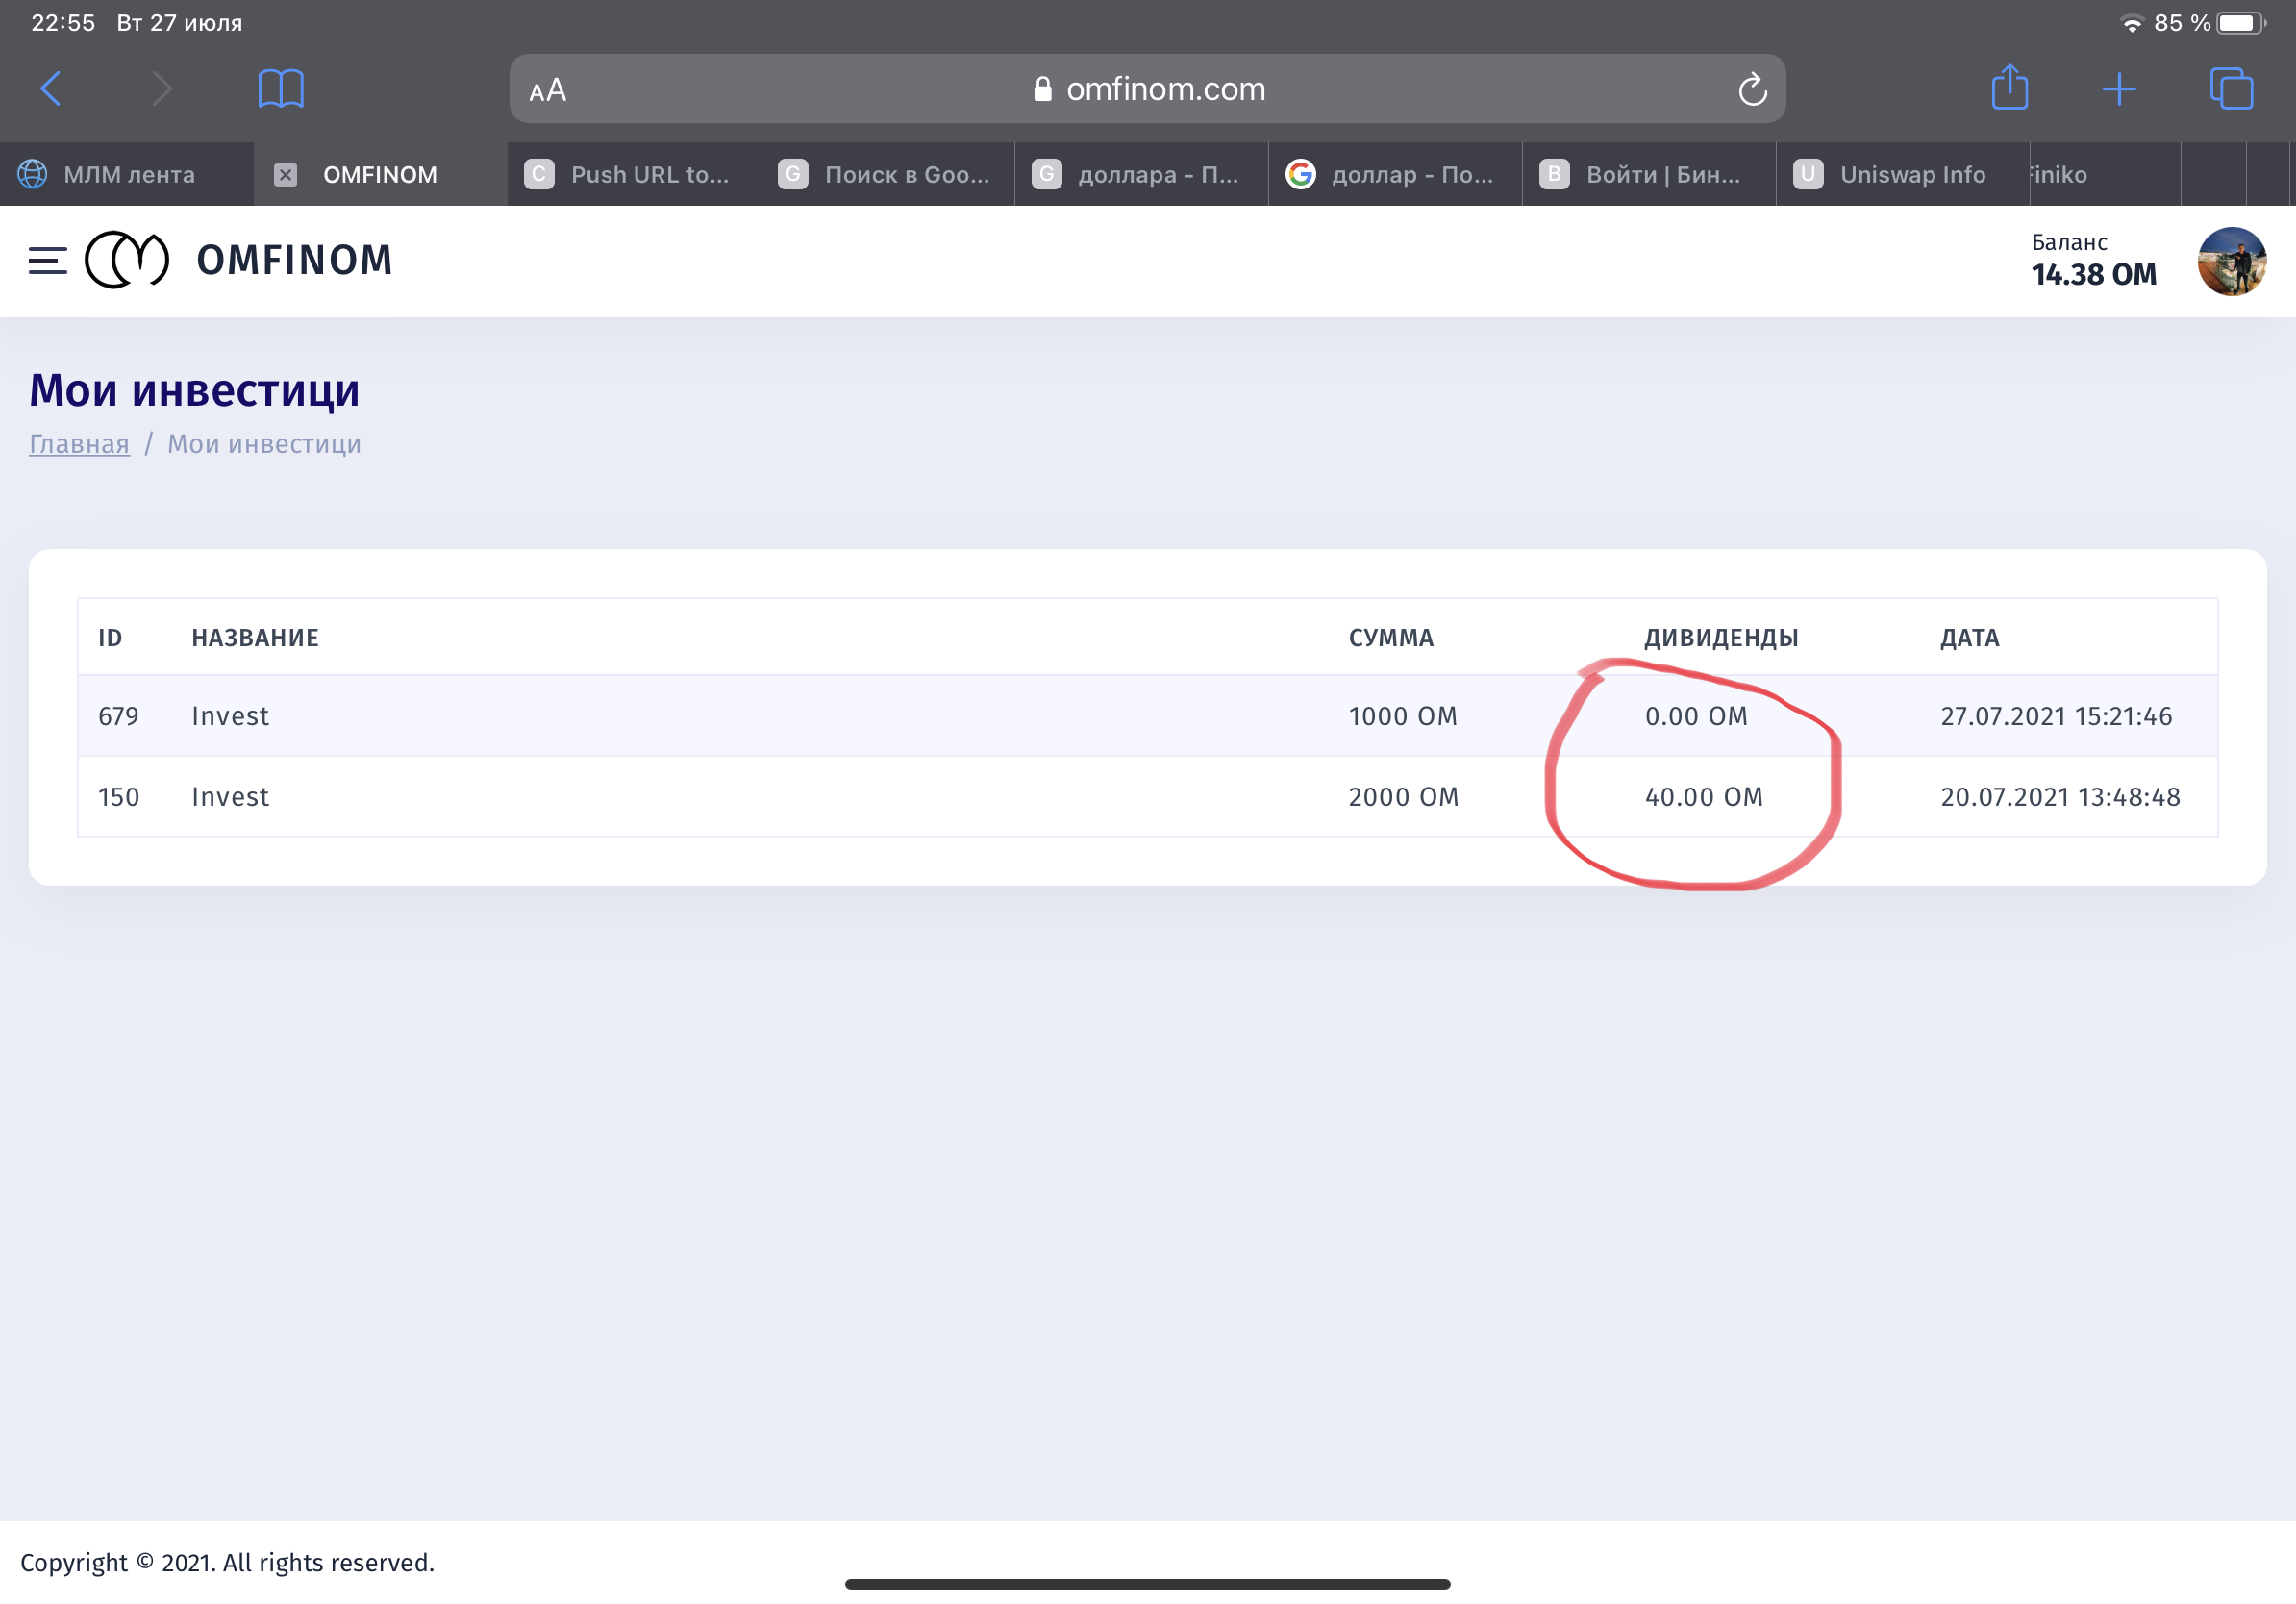The width and height of the screenshot is (2296, 1604).
Task: Open the share sheet icon
Action: (x=2010, y=87)
